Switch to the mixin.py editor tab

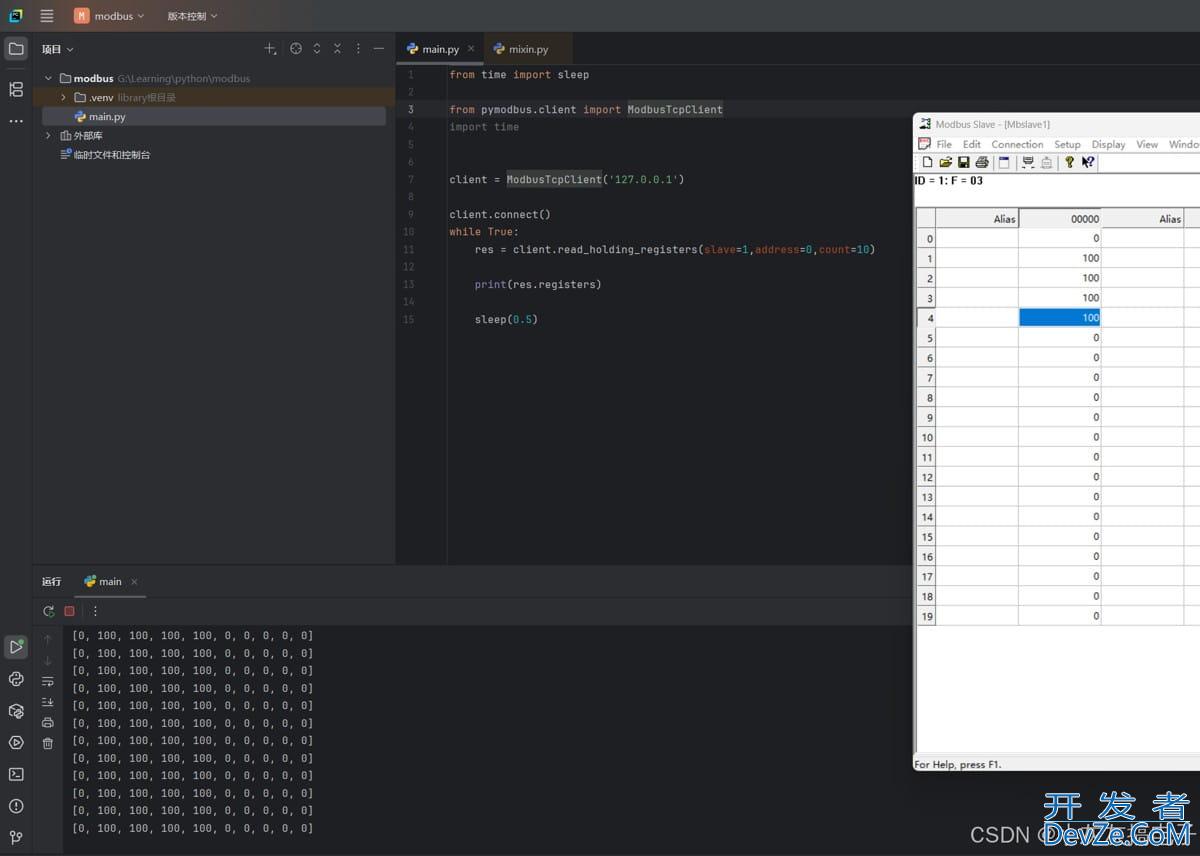point(528,49)
